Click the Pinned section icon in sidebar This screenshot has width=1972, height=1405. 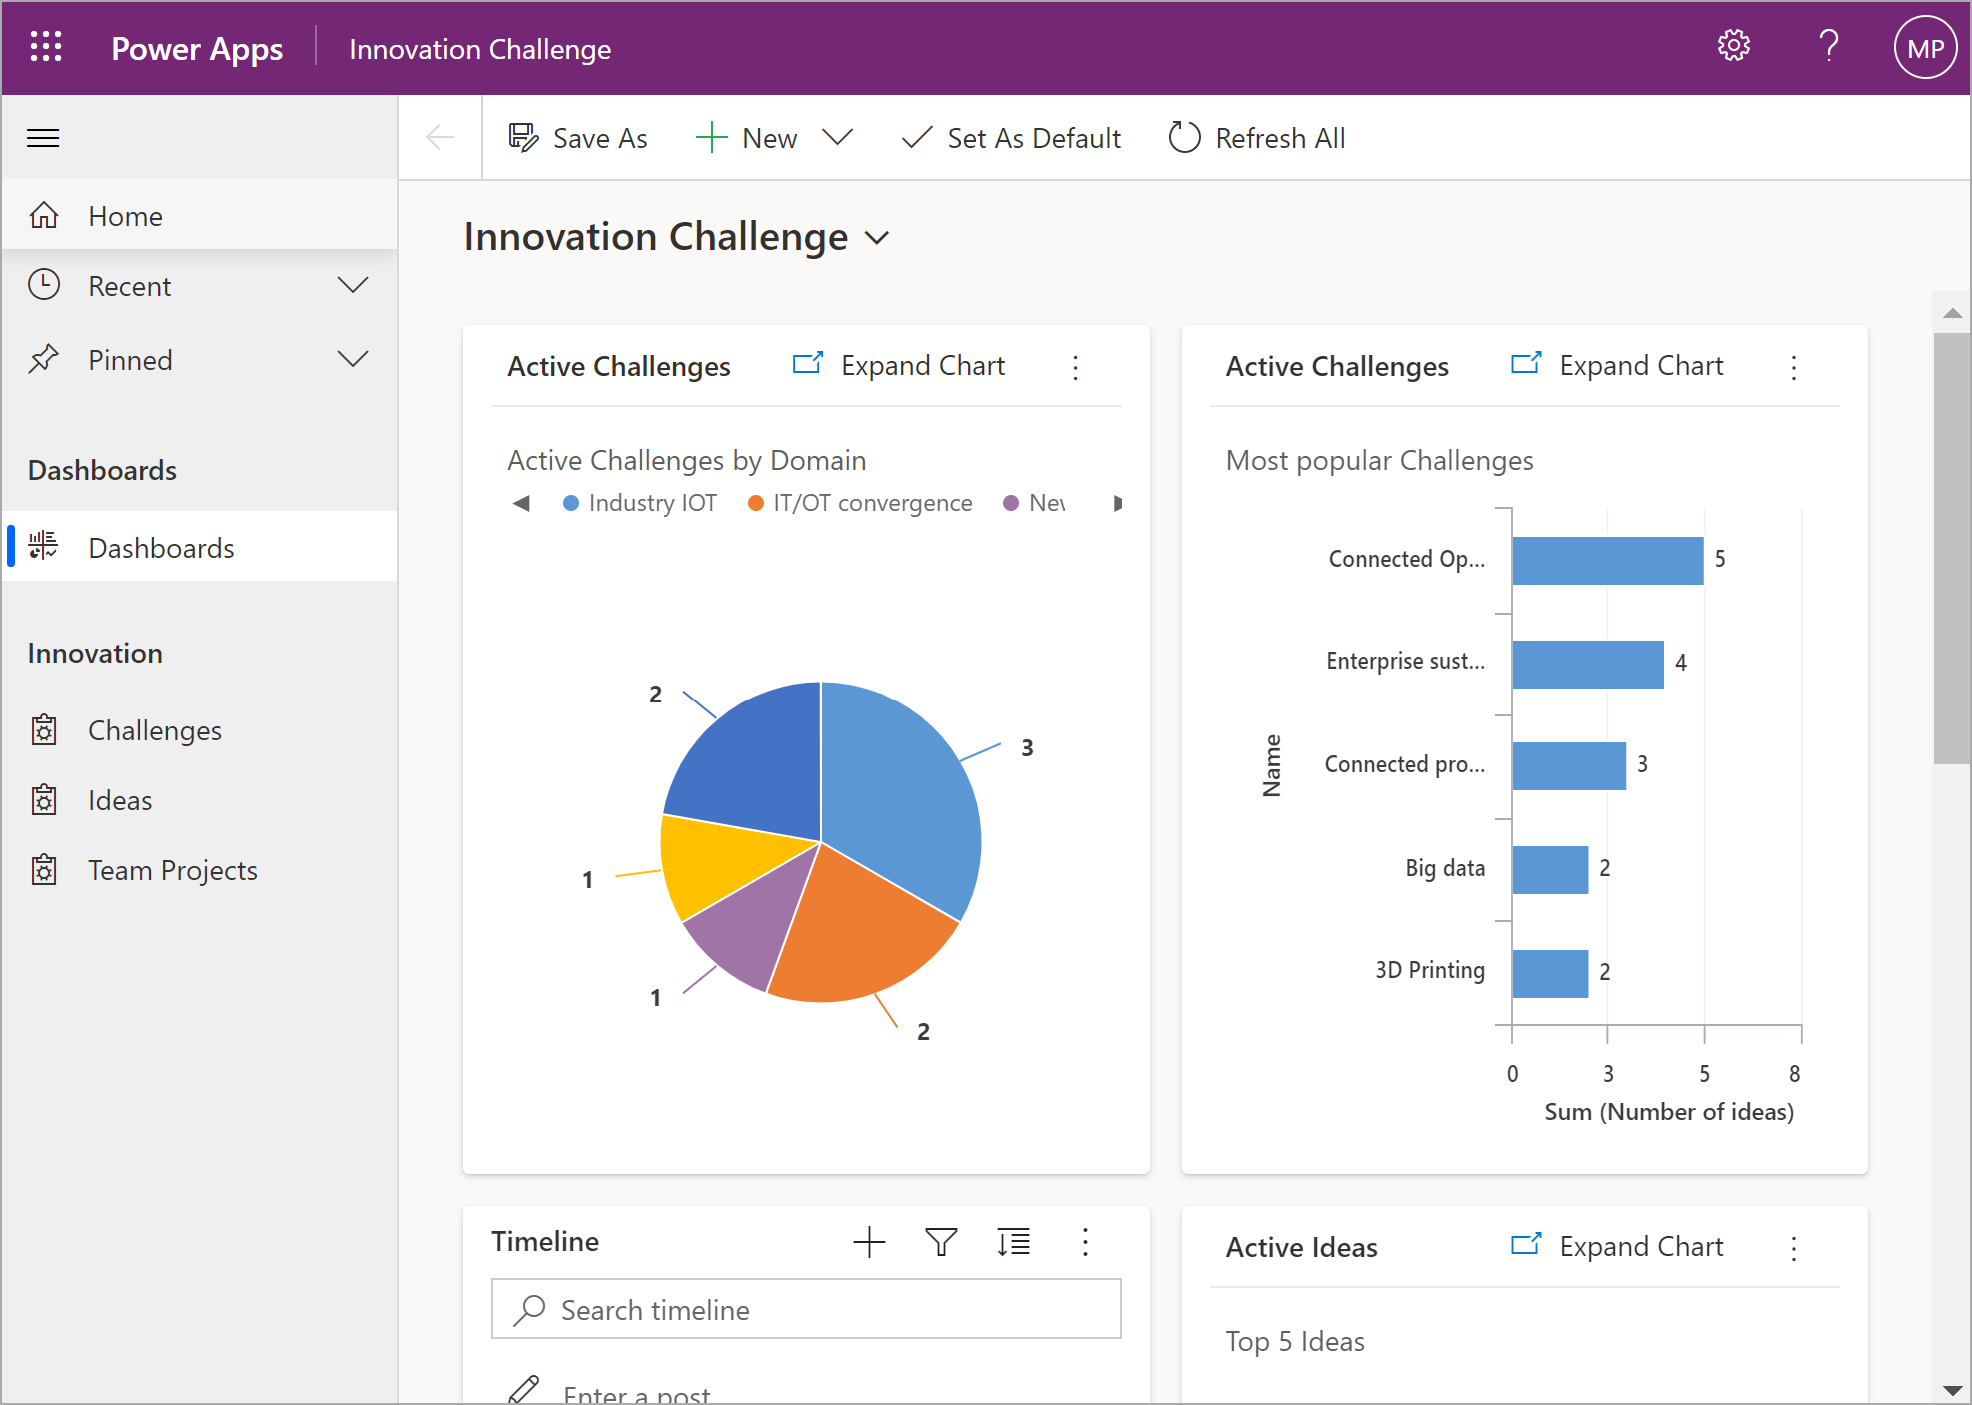pyautogui.click(x=46, y=359)
